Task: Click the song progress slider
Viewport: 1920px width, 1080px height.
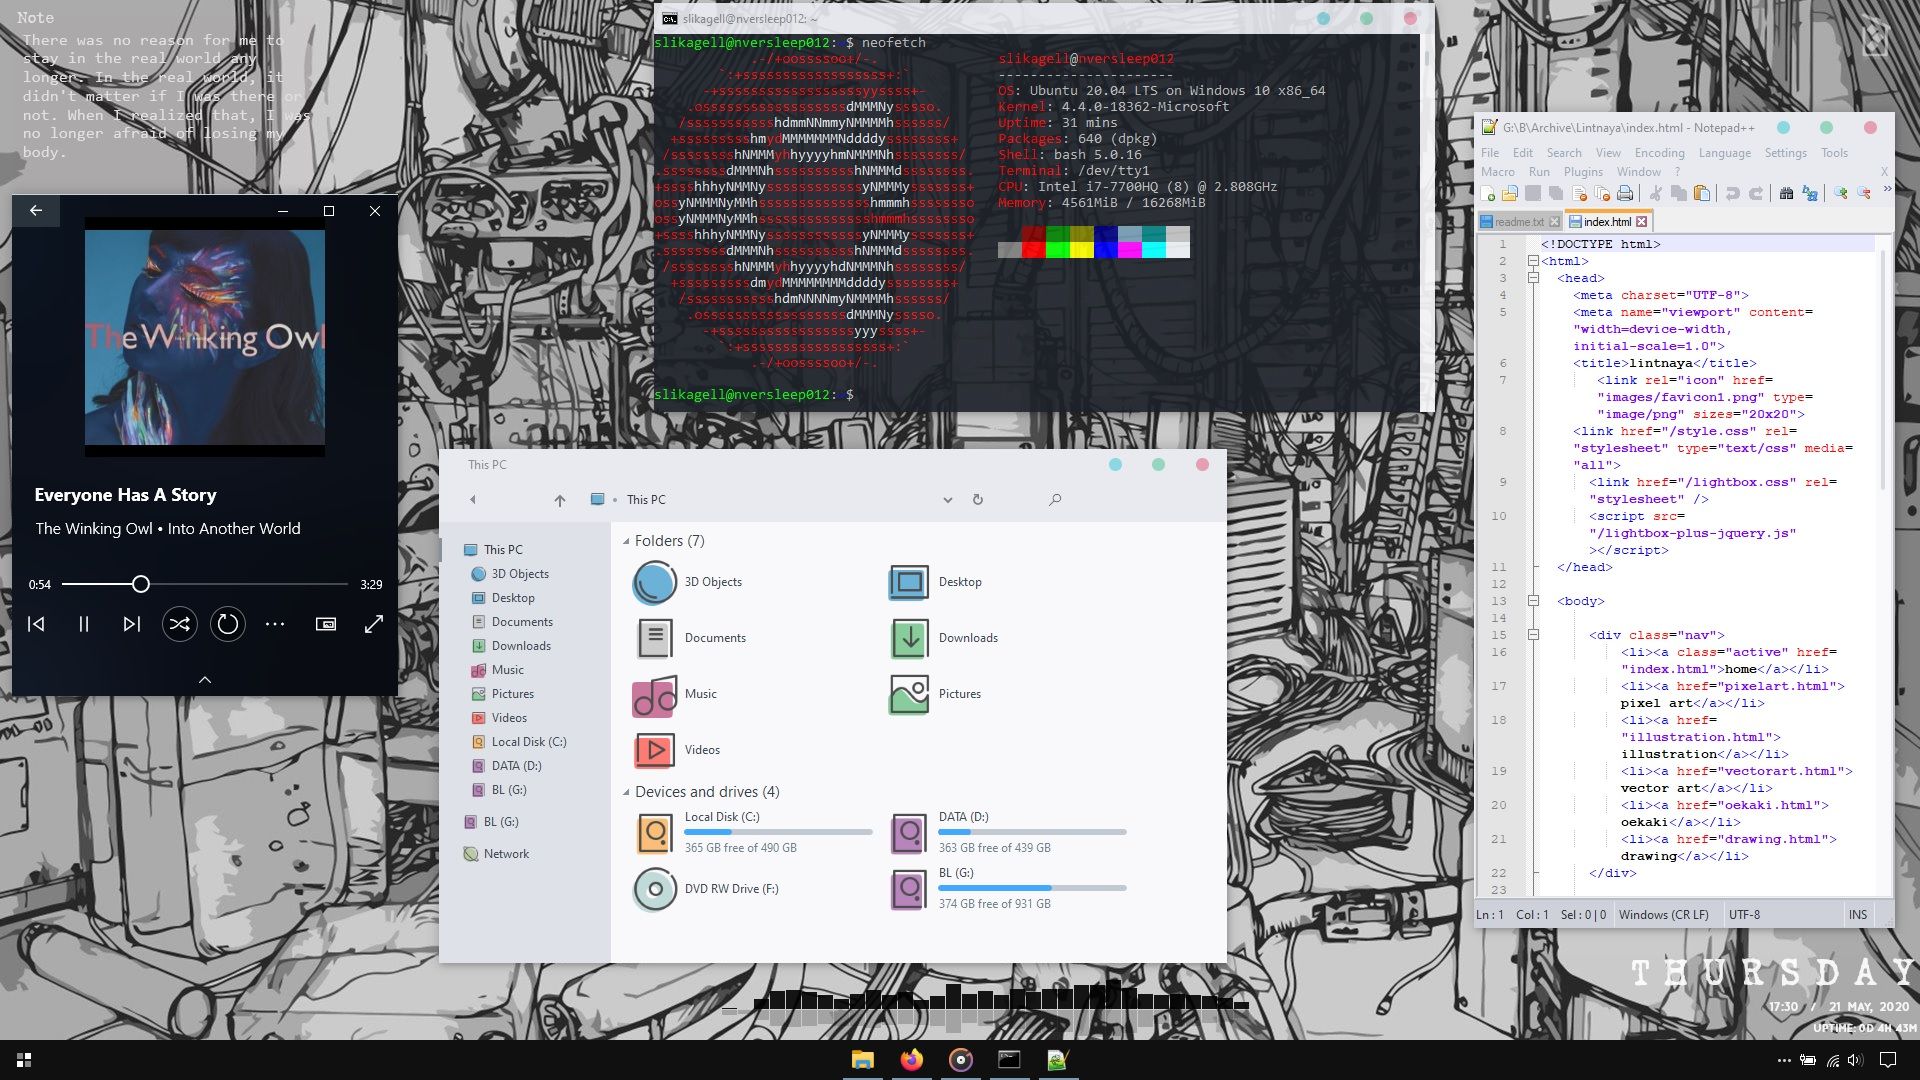Action: pyautogui.click(x=140, y=583)
